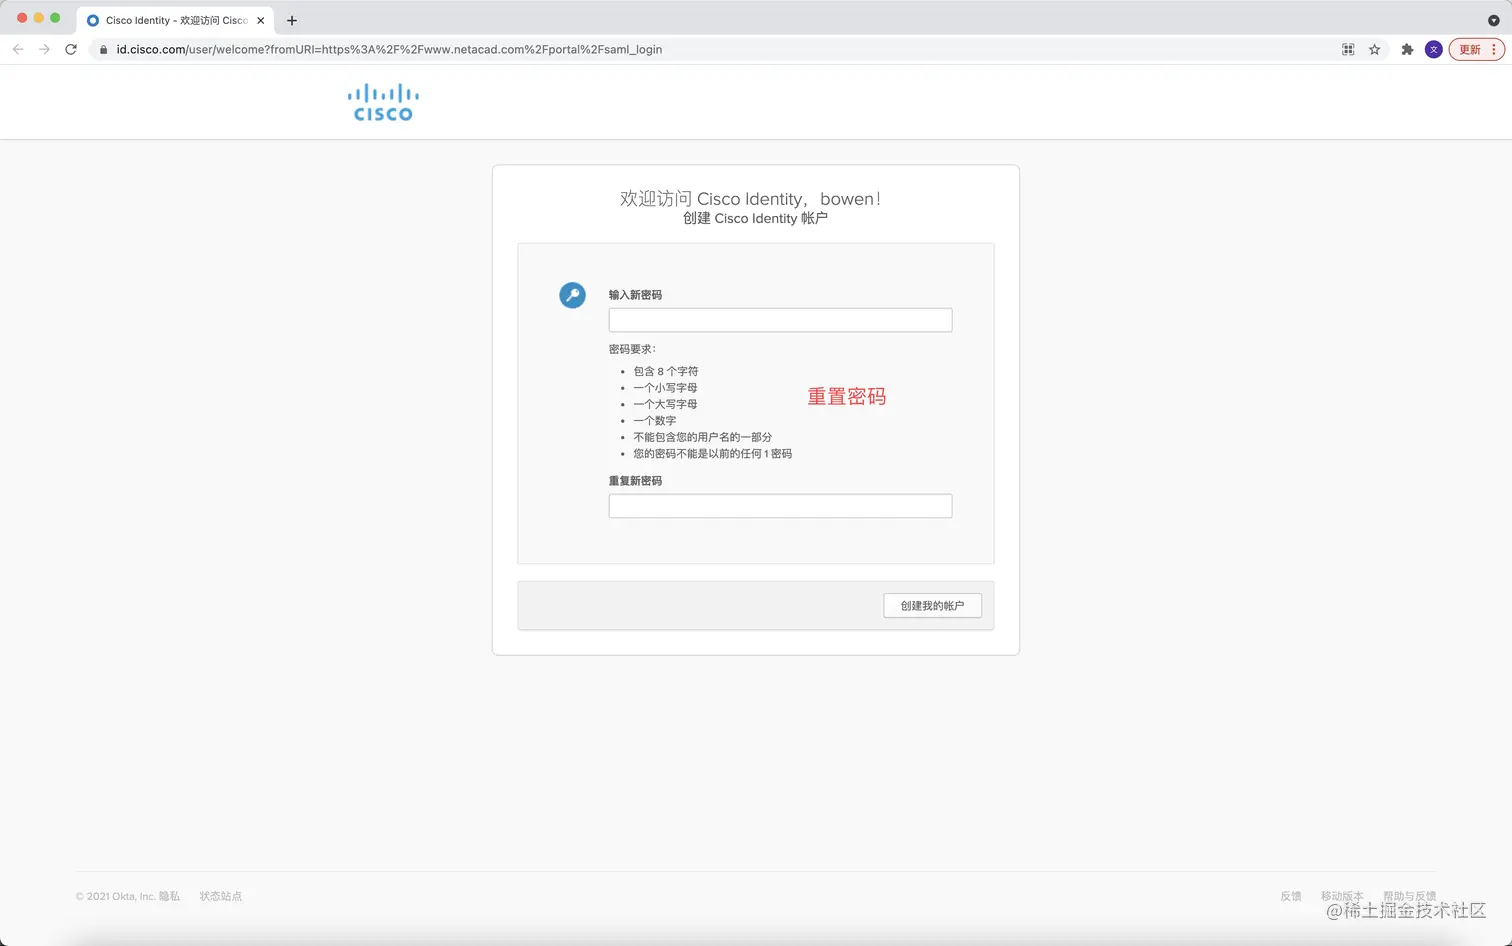This screenshot has width=1512, height=946.
Task: Click the 一个数字 requirement text
Action: 655,421
